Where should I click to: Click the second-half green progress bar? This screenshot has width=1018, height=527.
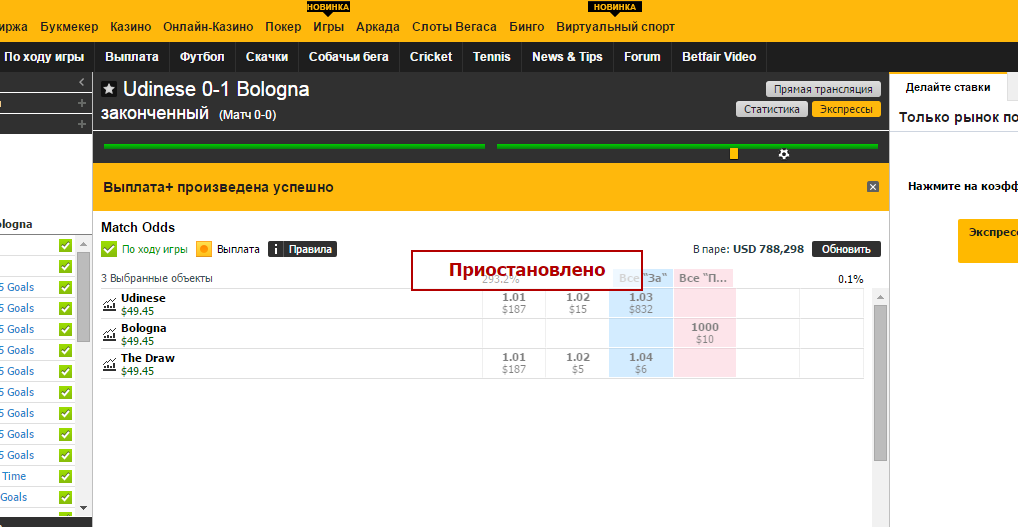pyautogui.click(x=687, y=147)
